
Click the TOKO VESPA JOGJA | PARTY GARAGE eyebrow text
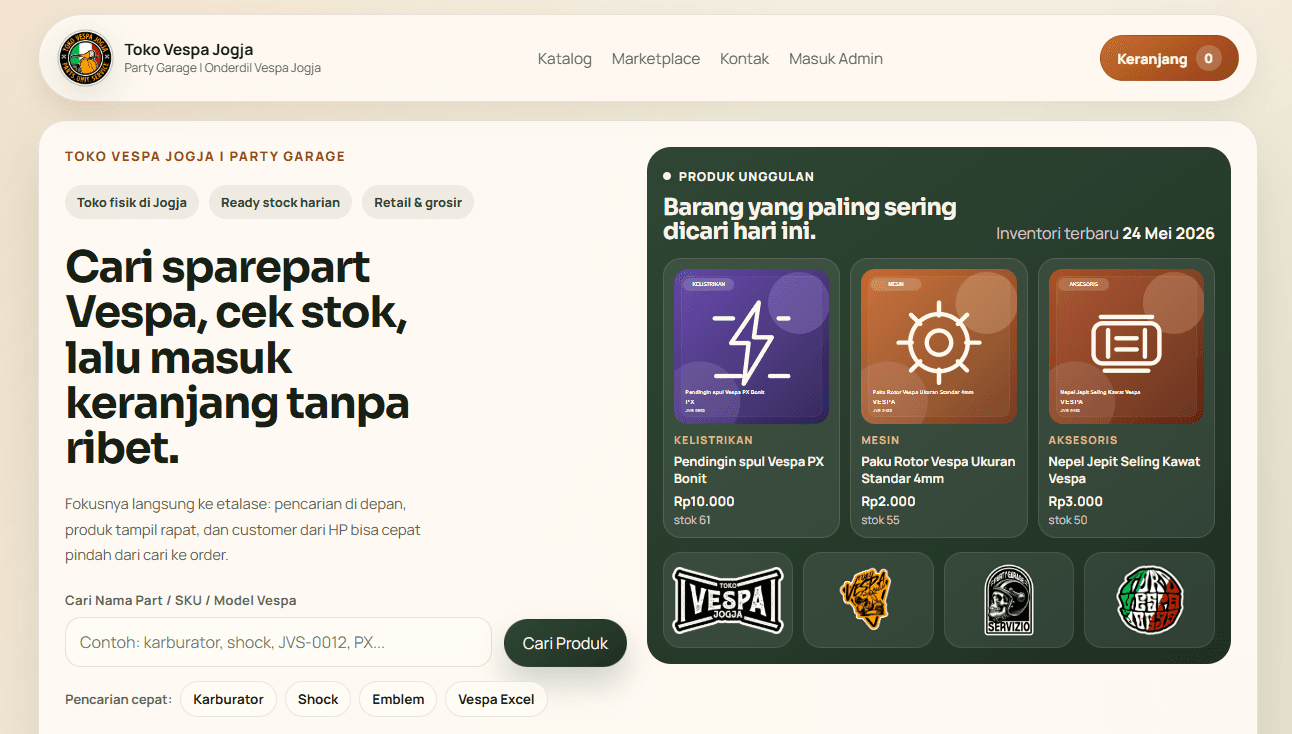pyautogui.click(x=205, y=157)
